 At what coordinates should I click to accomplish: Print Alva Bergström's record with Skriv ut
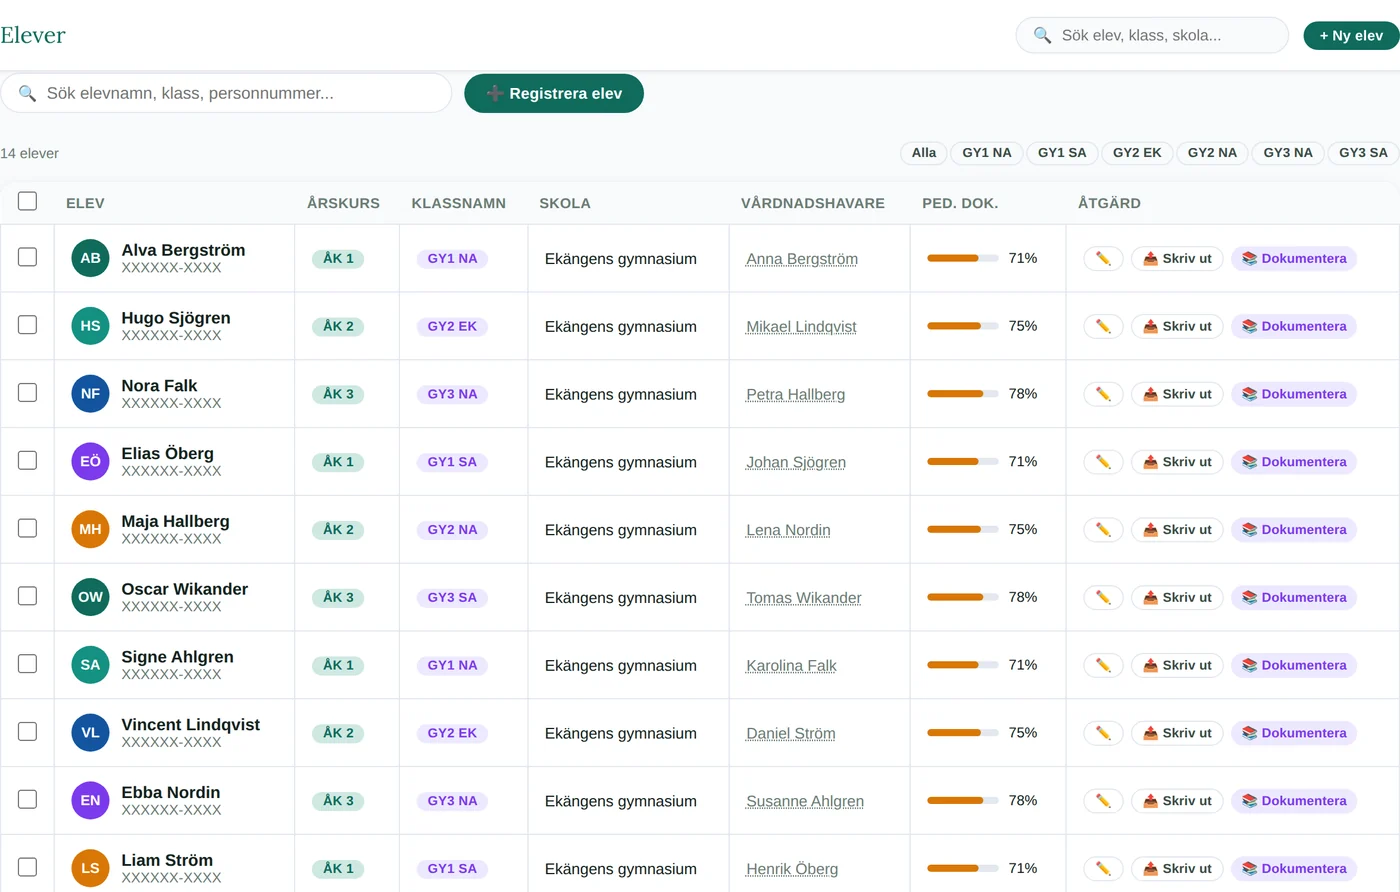click(1177, 259)
